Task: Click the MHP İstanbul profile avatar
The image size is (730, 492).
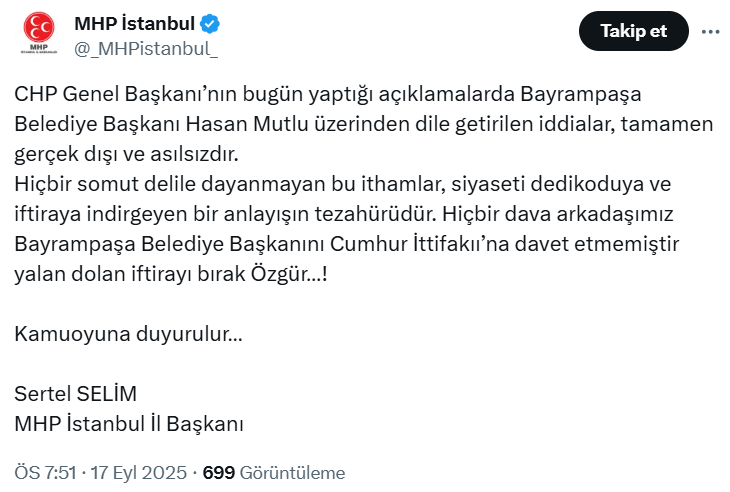Action: (40, 36)
